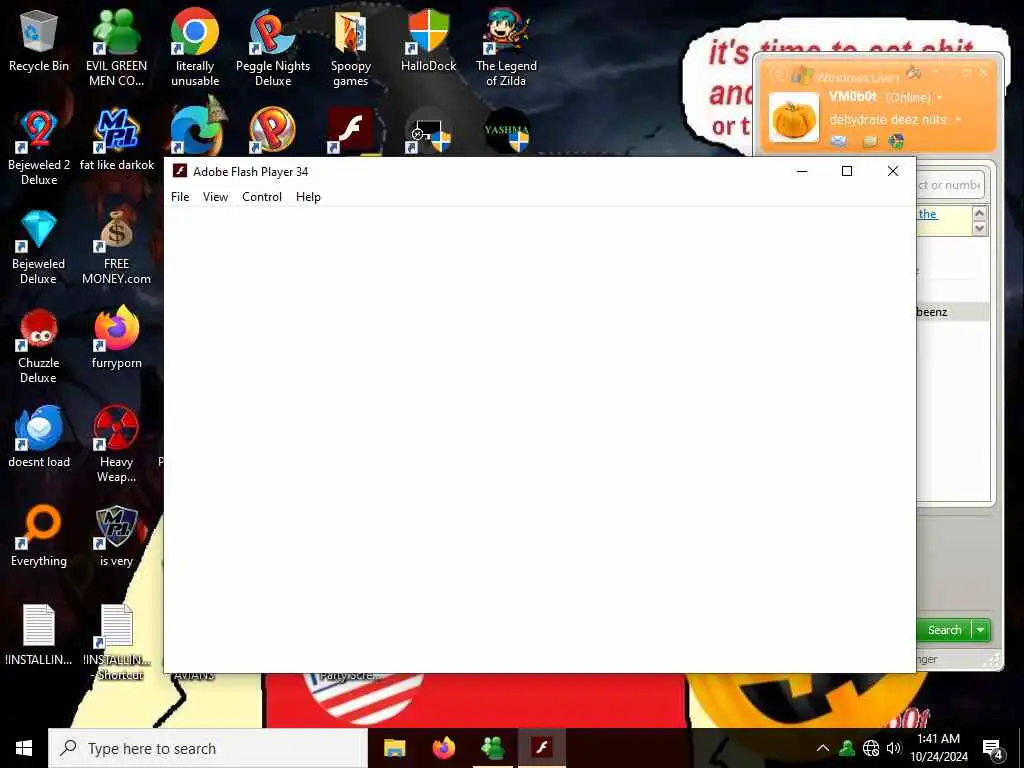Open network settings tray icon
The height and width of the screenshot is (768, 1024).
point(871,748)
